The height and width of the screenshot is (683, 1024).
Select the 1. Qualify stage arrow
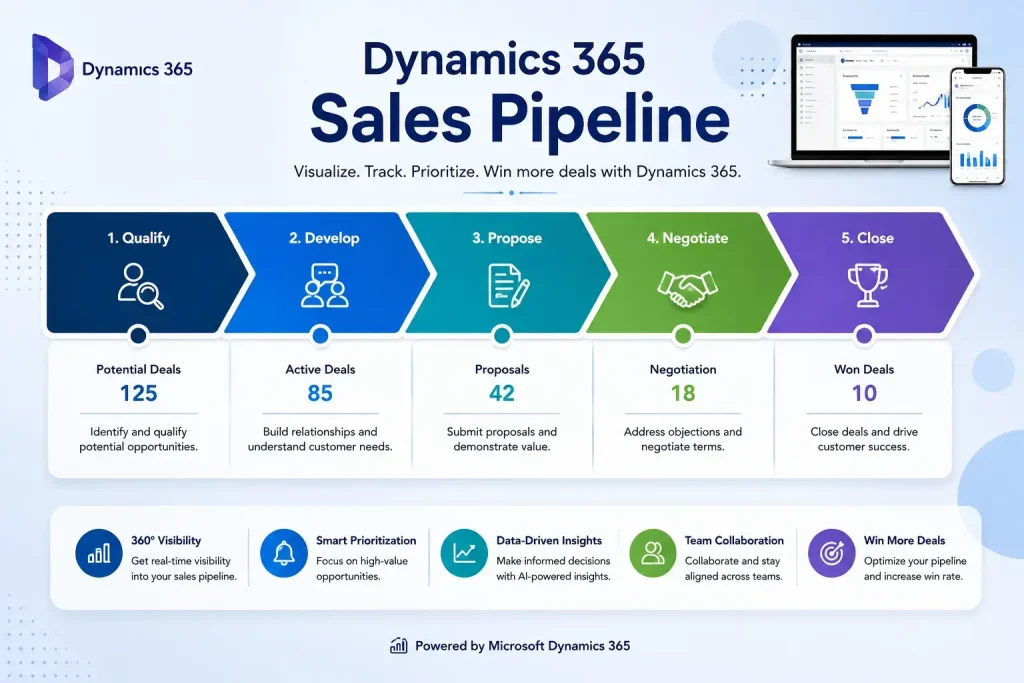click(x=146, y=272)
